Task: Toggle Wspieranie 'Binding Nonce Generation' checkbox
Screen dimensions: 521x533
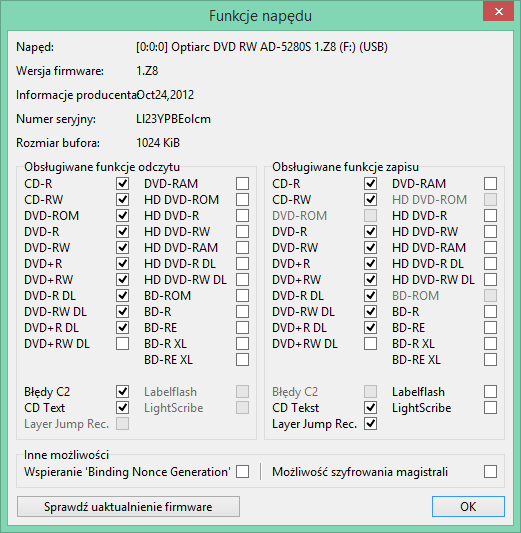Action: 242,471
